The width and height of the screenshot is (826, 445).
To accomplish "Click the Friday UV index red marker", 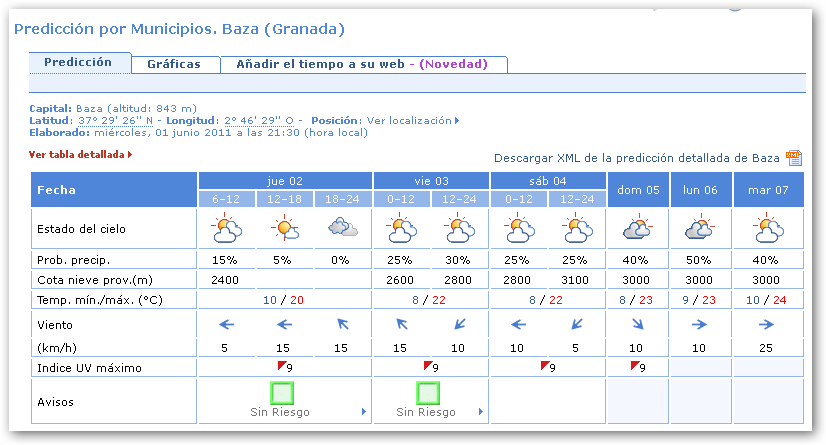I will 428,365.
